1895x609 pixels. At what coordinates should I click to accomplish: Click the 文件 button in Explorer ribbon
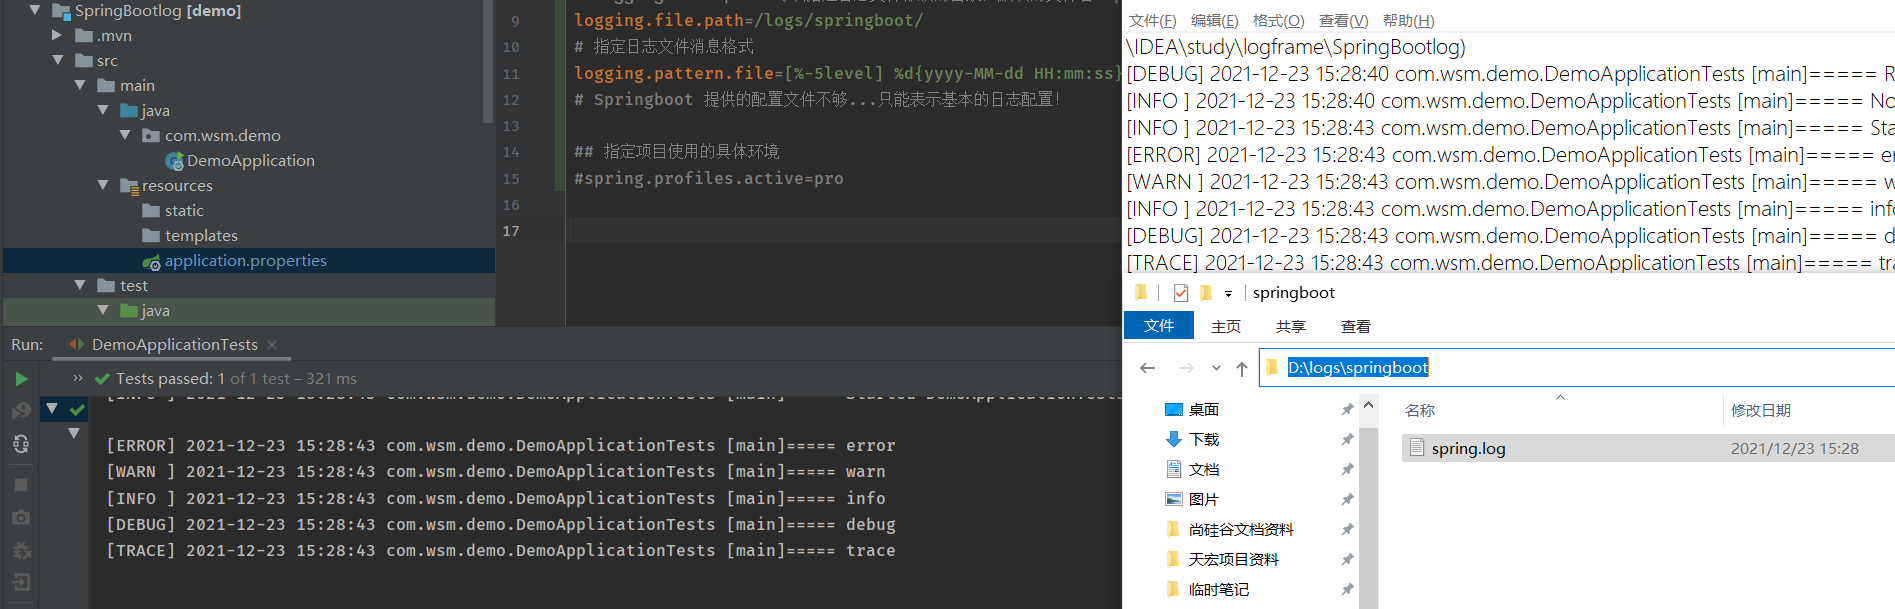[x=1159, y=326]
